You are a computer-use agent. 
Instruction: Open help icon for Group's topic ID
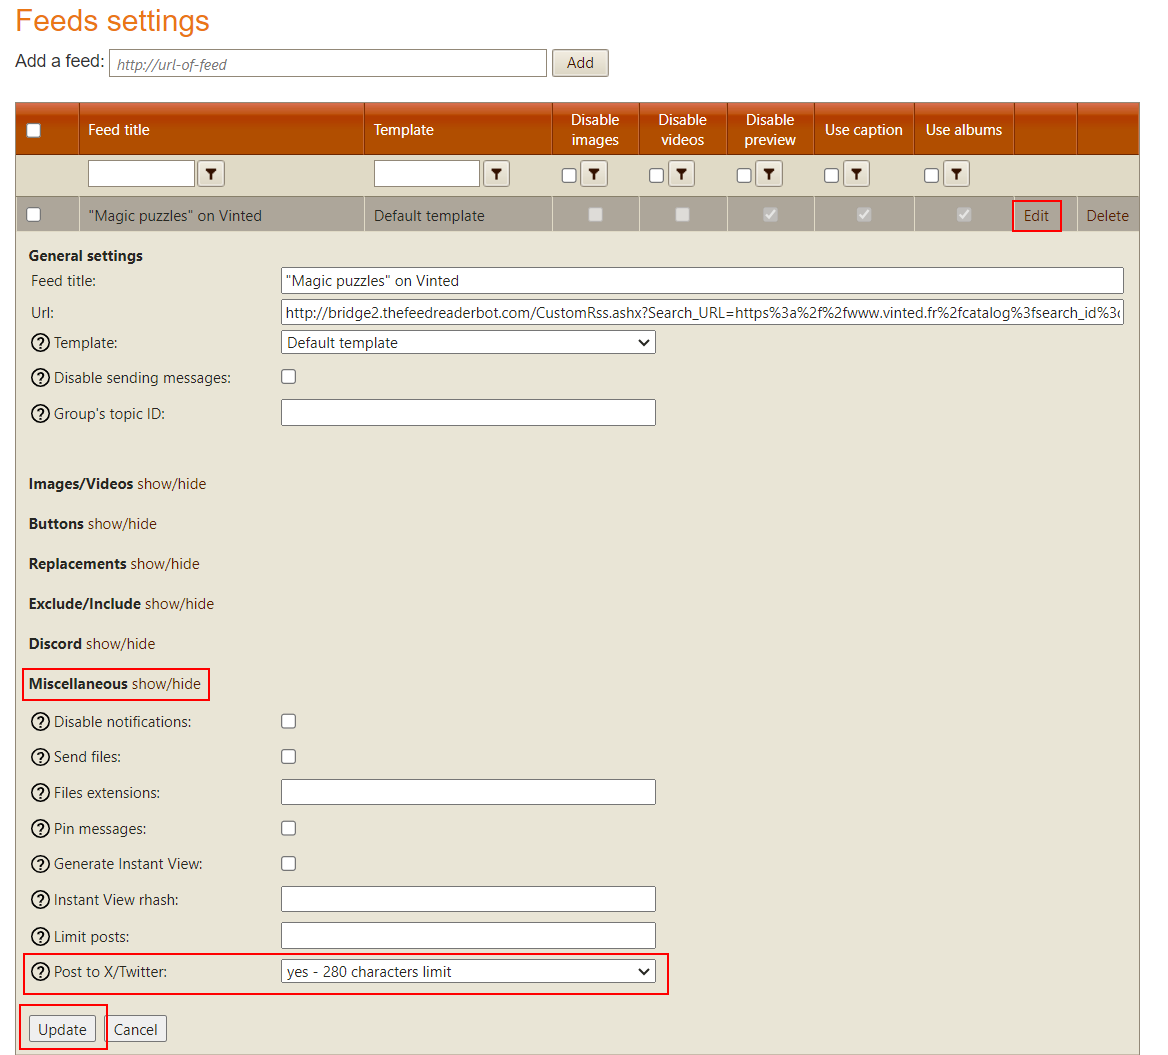40,414
